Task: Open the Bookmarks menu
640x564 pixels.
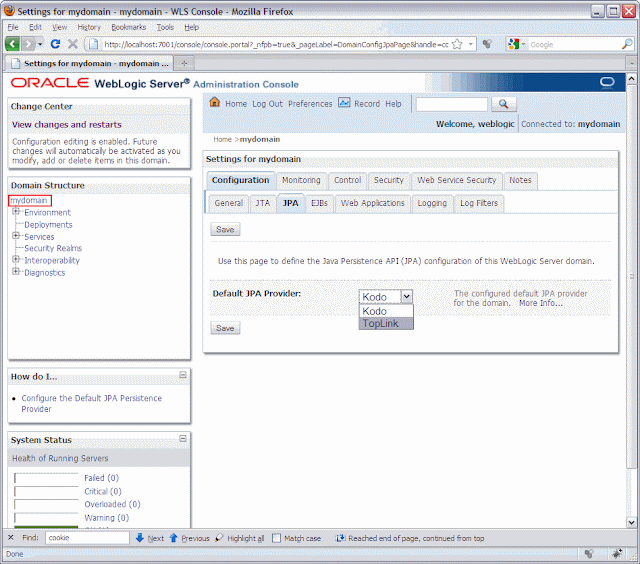Action: (129, 27)
